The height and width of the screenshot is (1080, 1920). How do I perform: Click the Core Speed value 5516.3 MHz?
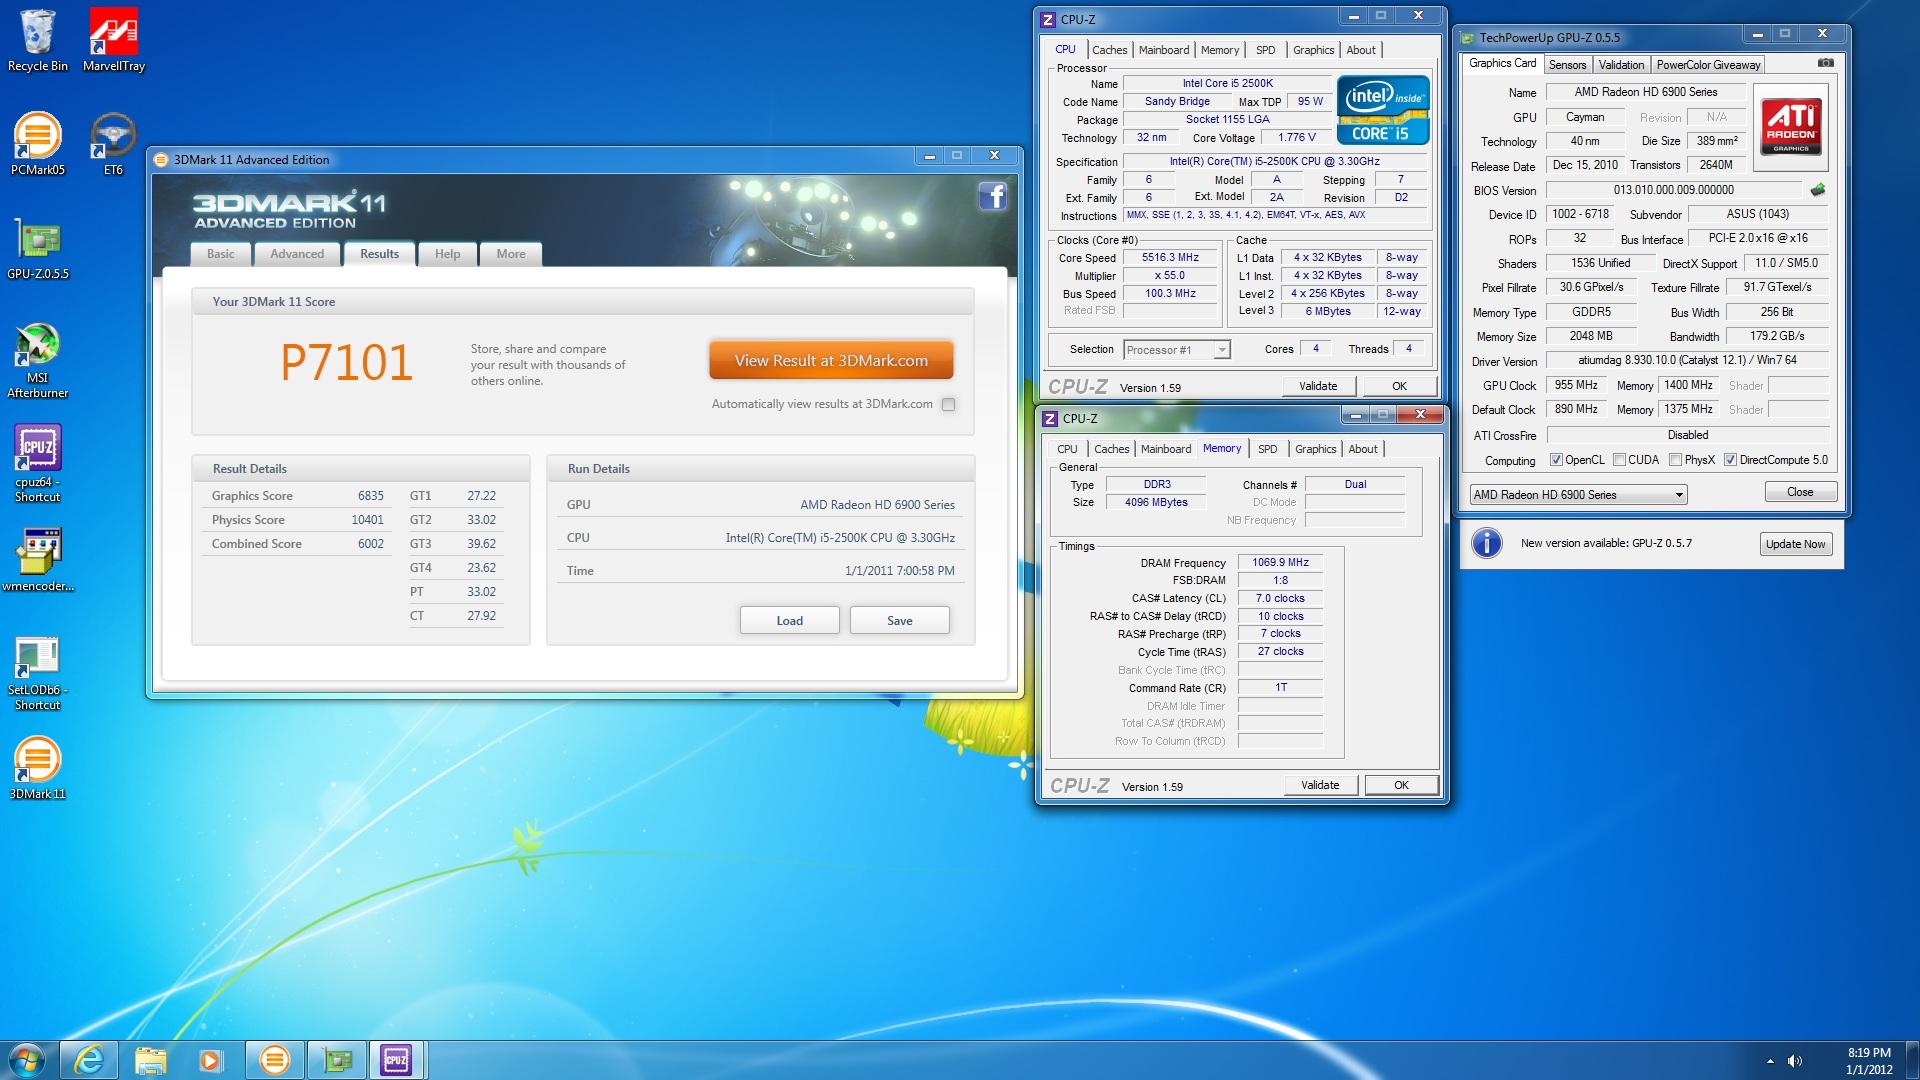1170,258
